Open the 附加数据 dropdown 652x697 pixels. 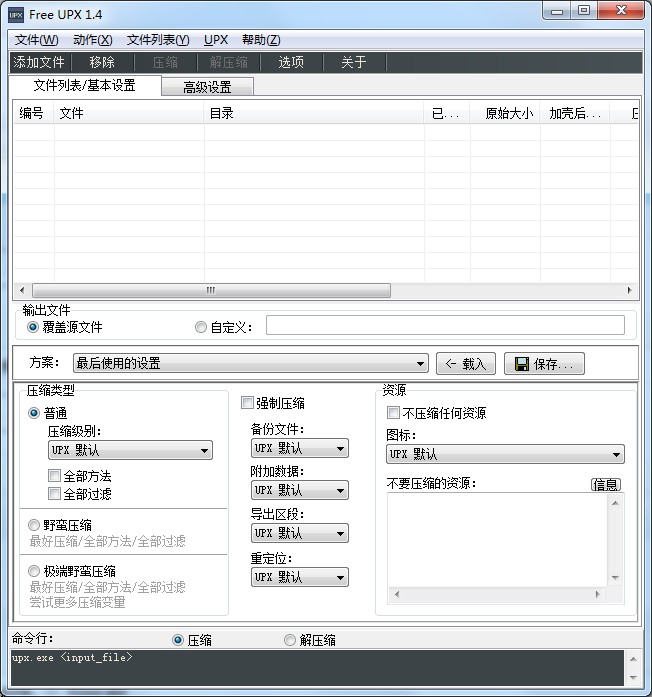click(300, 490)
